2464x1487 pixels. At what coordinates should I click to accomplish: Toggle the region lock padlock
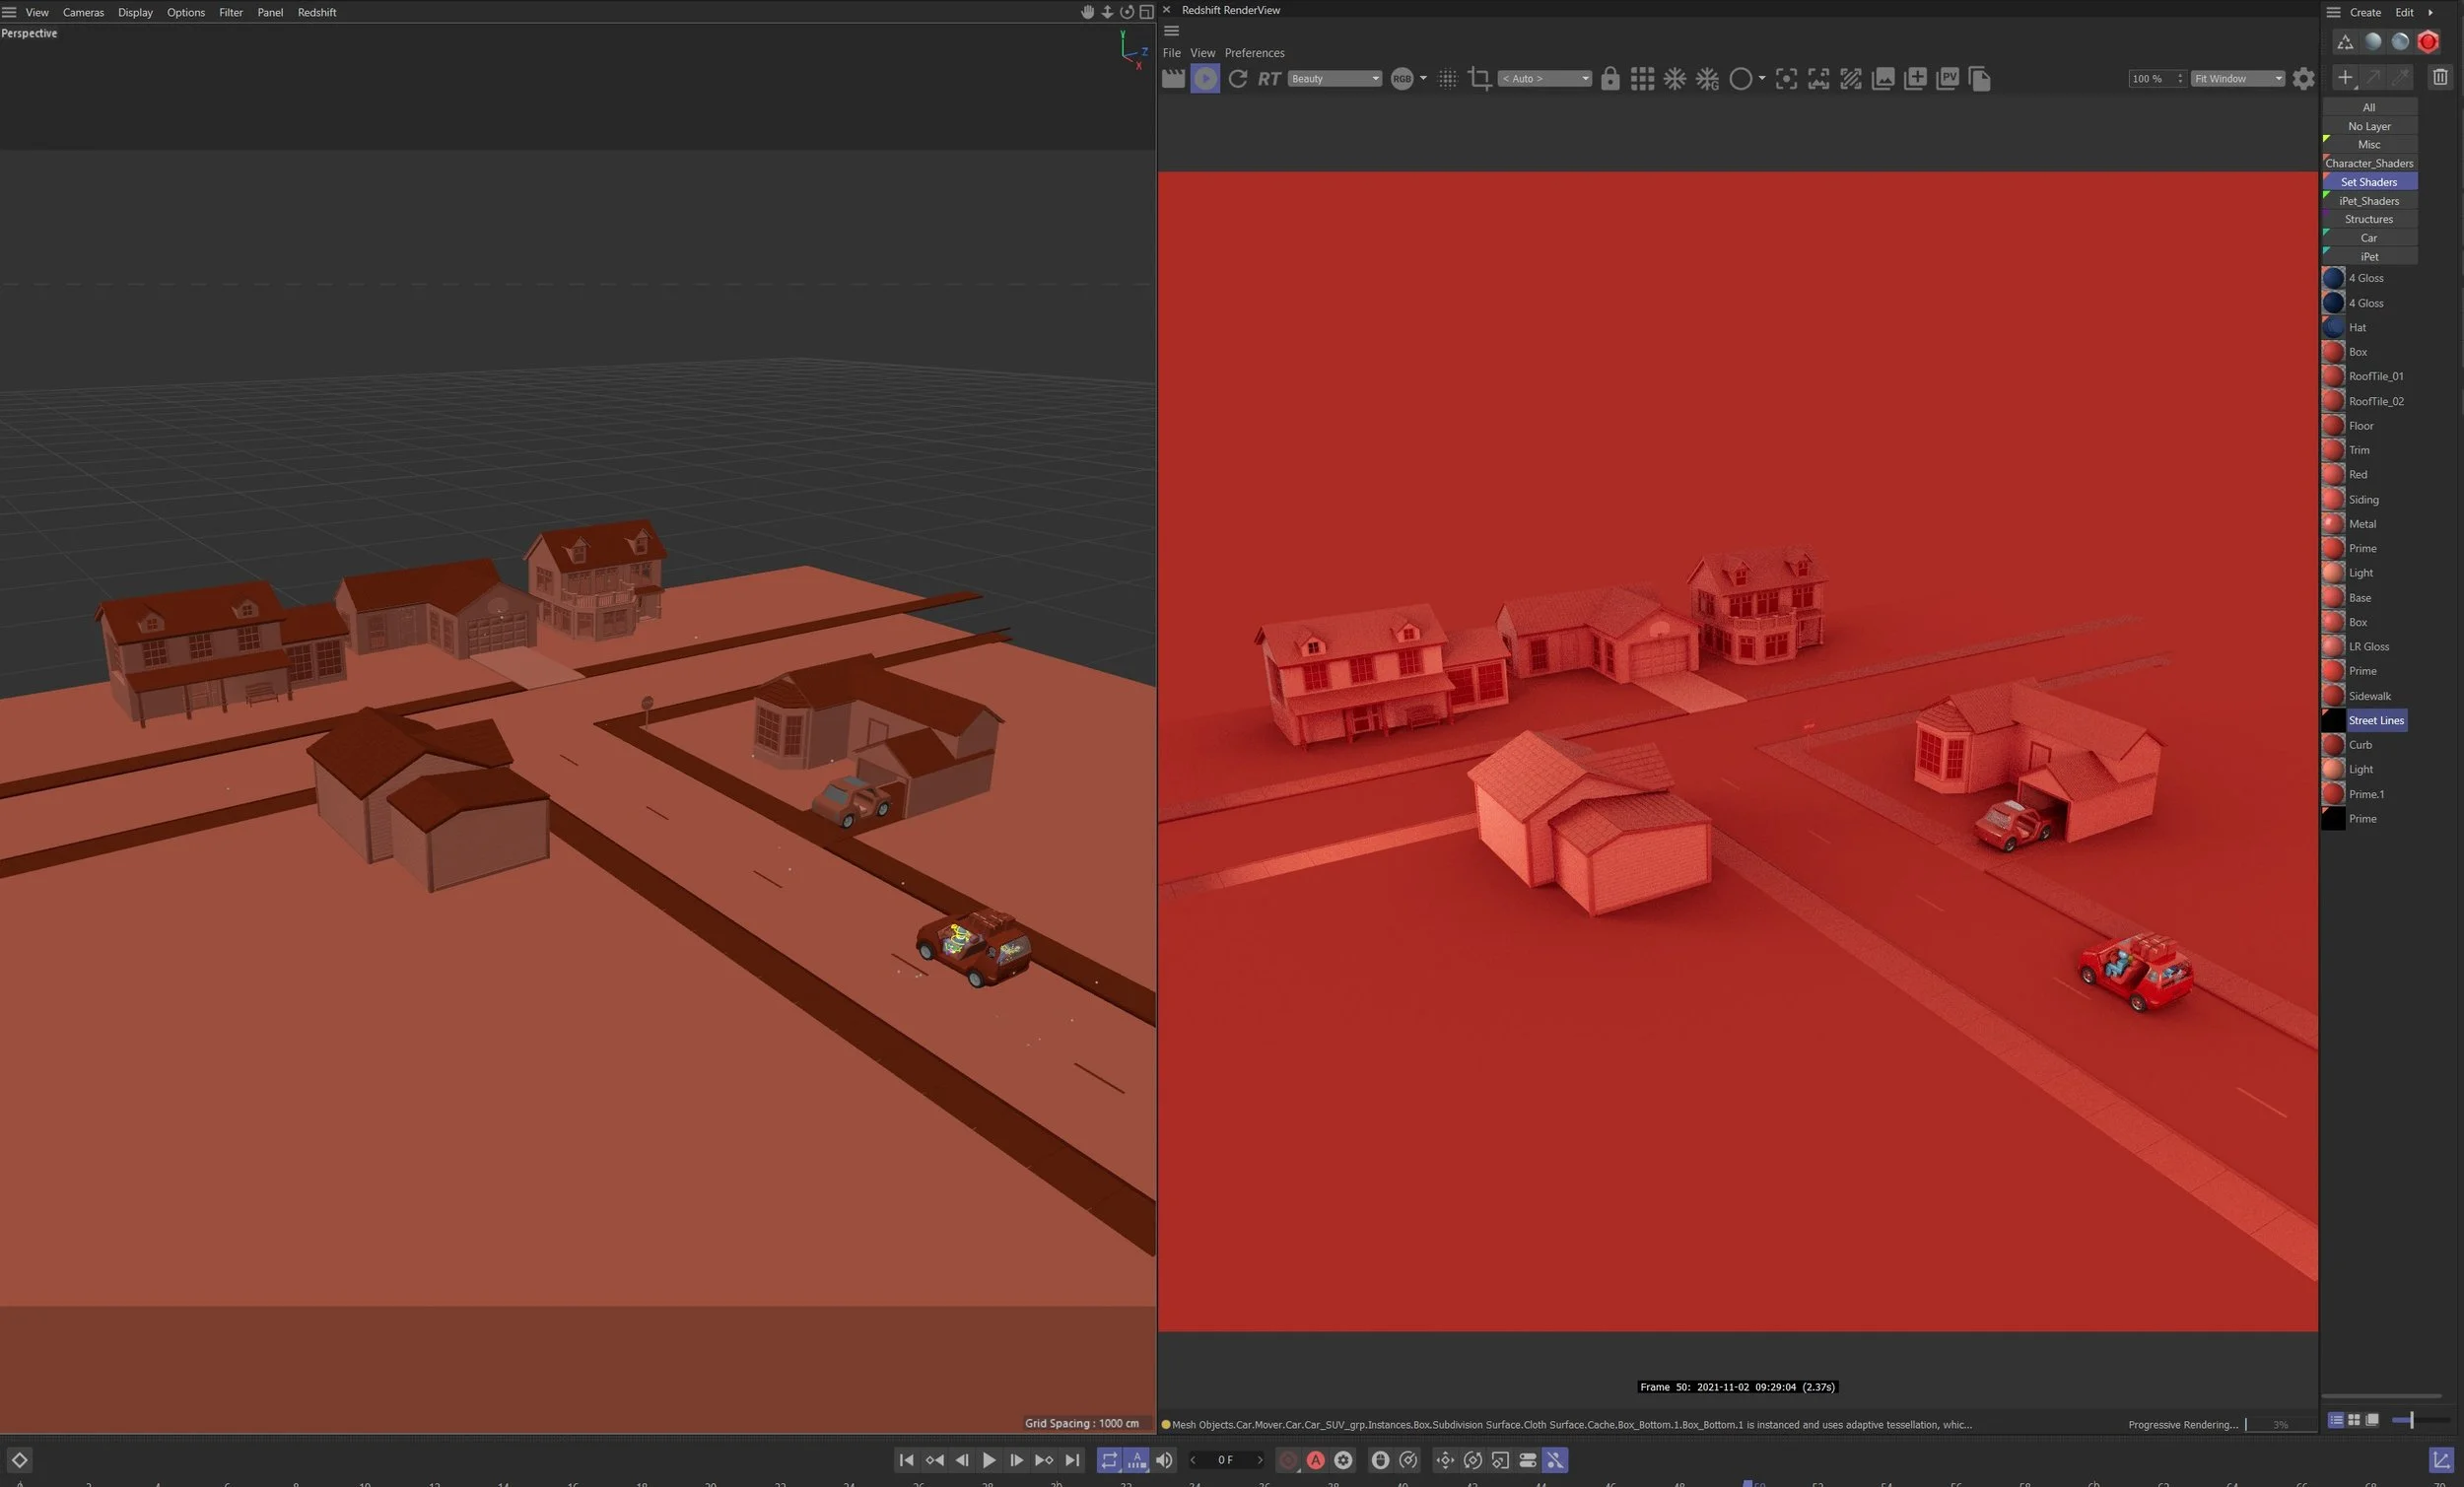1610,78
